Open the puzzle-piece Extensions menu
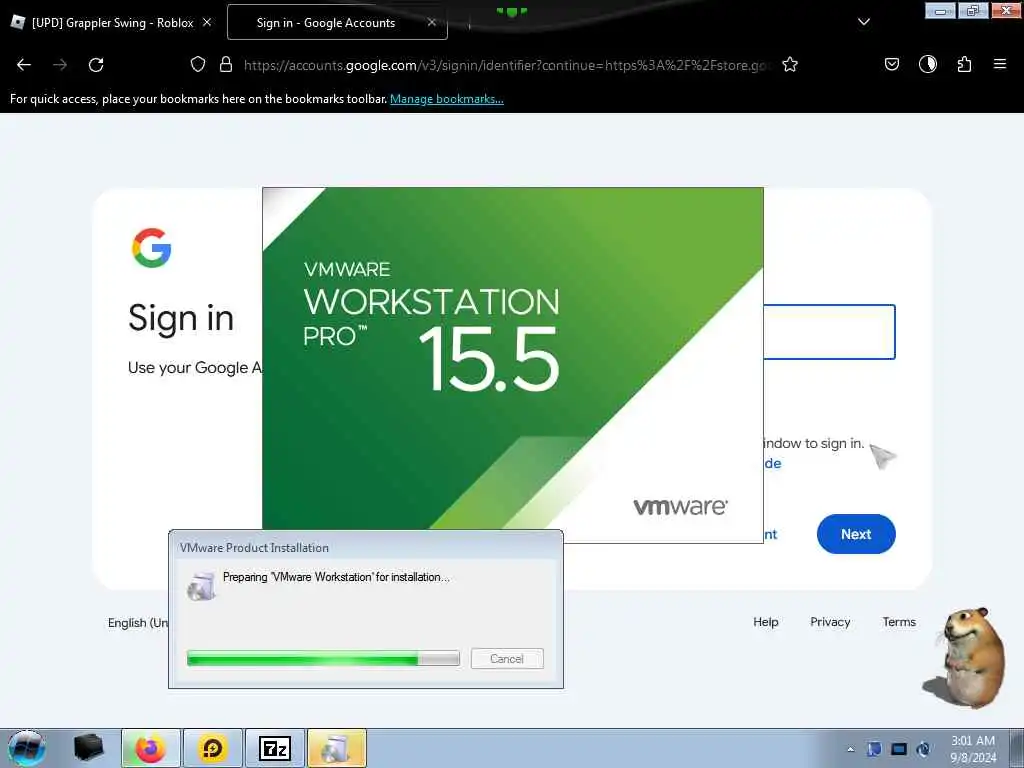This screenshot has width=1024, height=768. pyautogui.click(x=964, y=64)
